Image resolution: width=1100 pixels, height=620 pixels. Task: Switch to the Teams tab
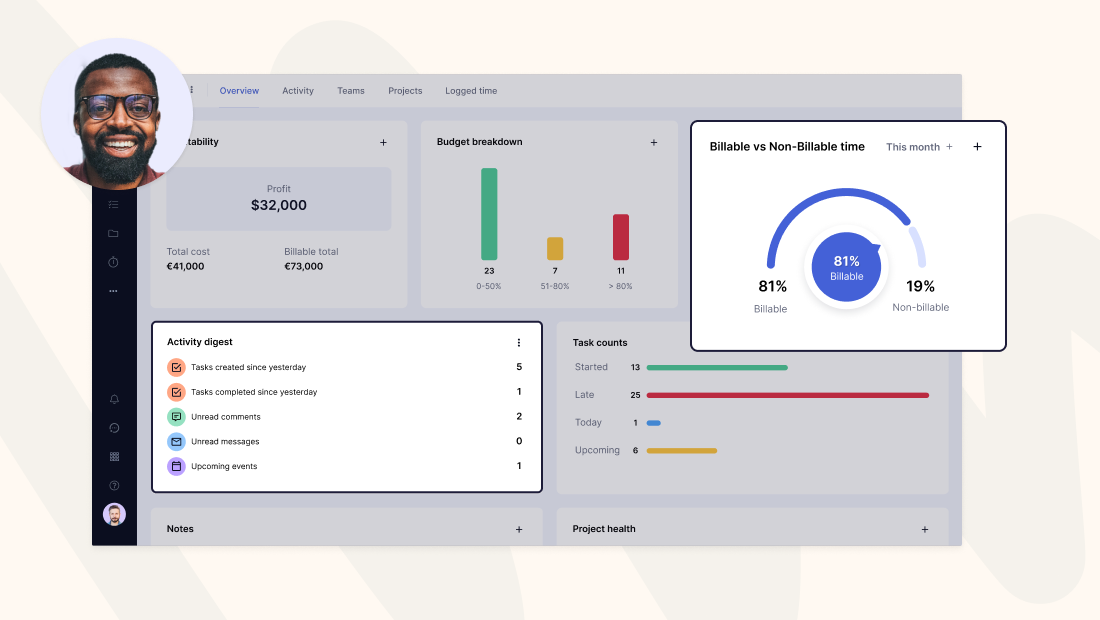[351, 90]
